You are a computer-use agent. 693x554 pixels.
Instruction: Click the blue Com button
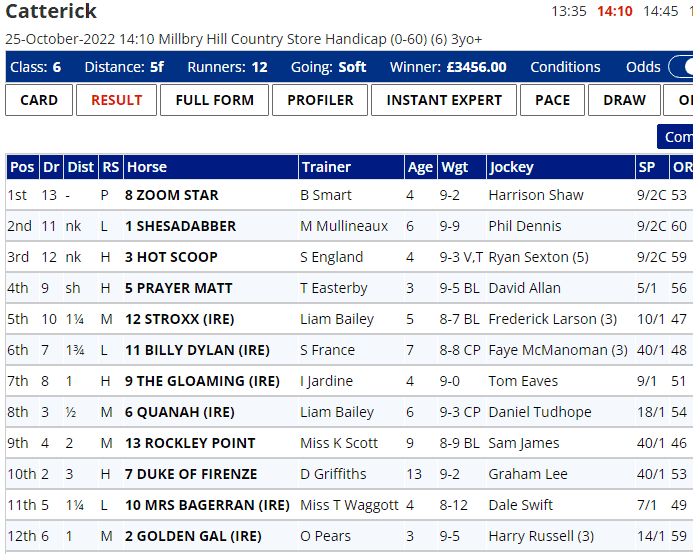click(676, 137)
